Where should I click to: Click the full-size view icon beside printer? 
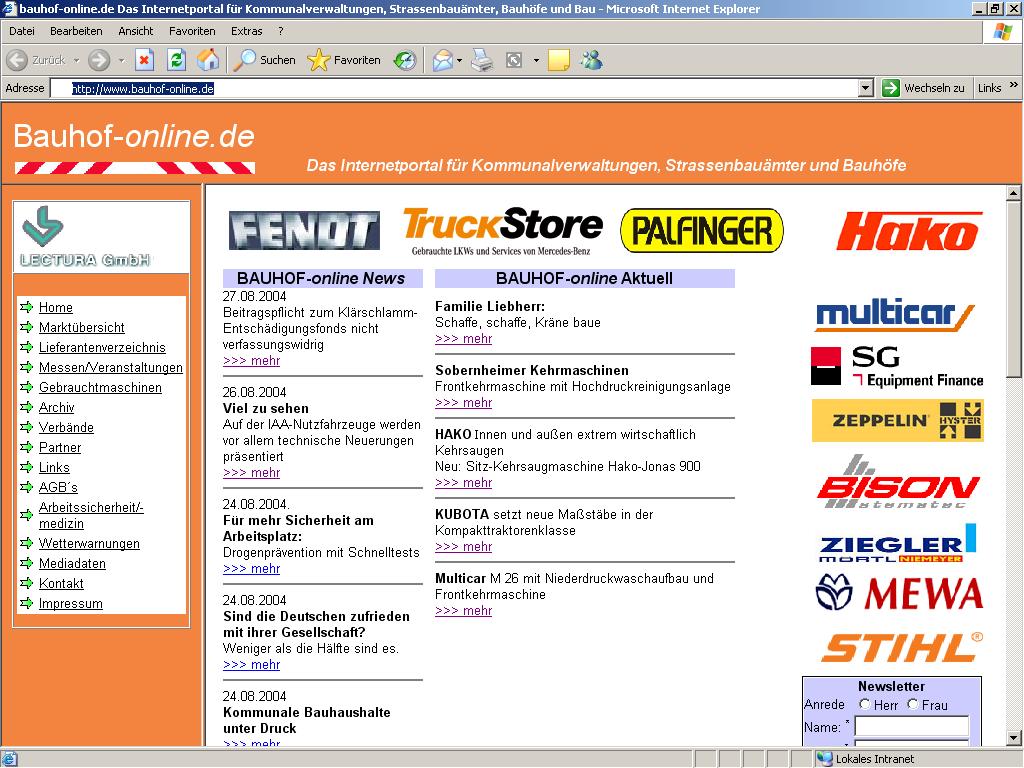pyautogui.click(x=514, y=60)
